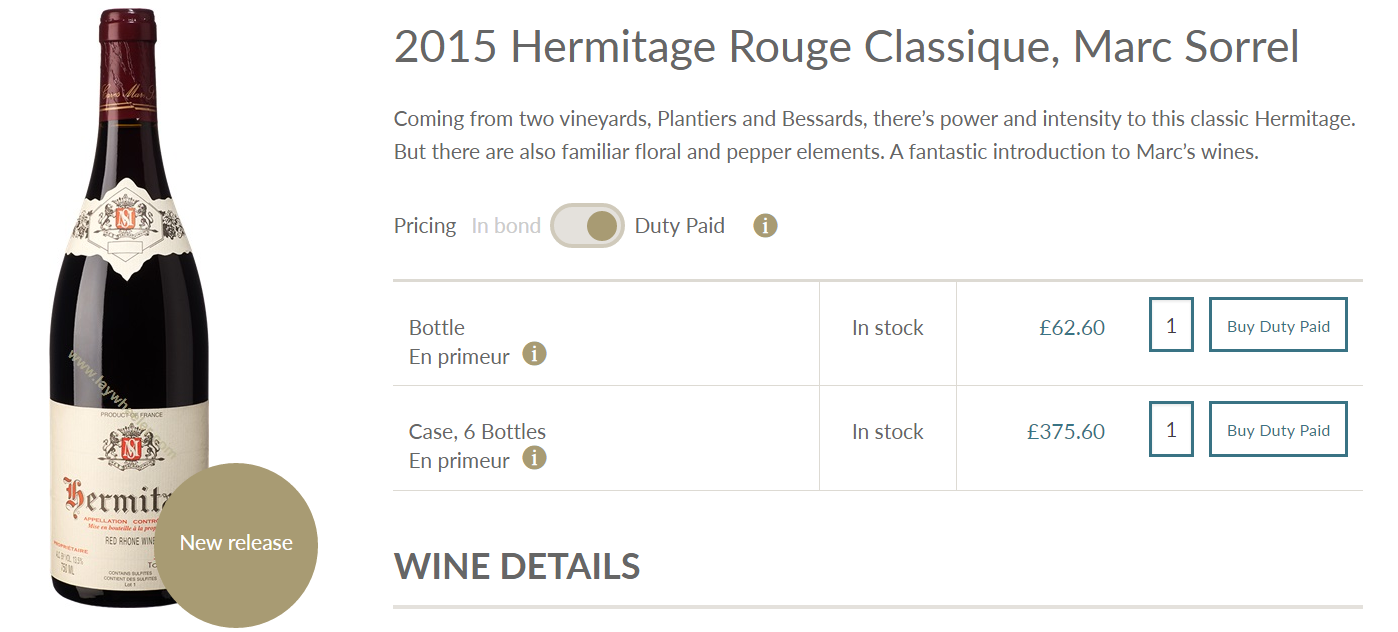Viewport: 1398px width, 632px height.
Task: Click the WINE DETAILS section heading
Action: click(x=517, y=567)
